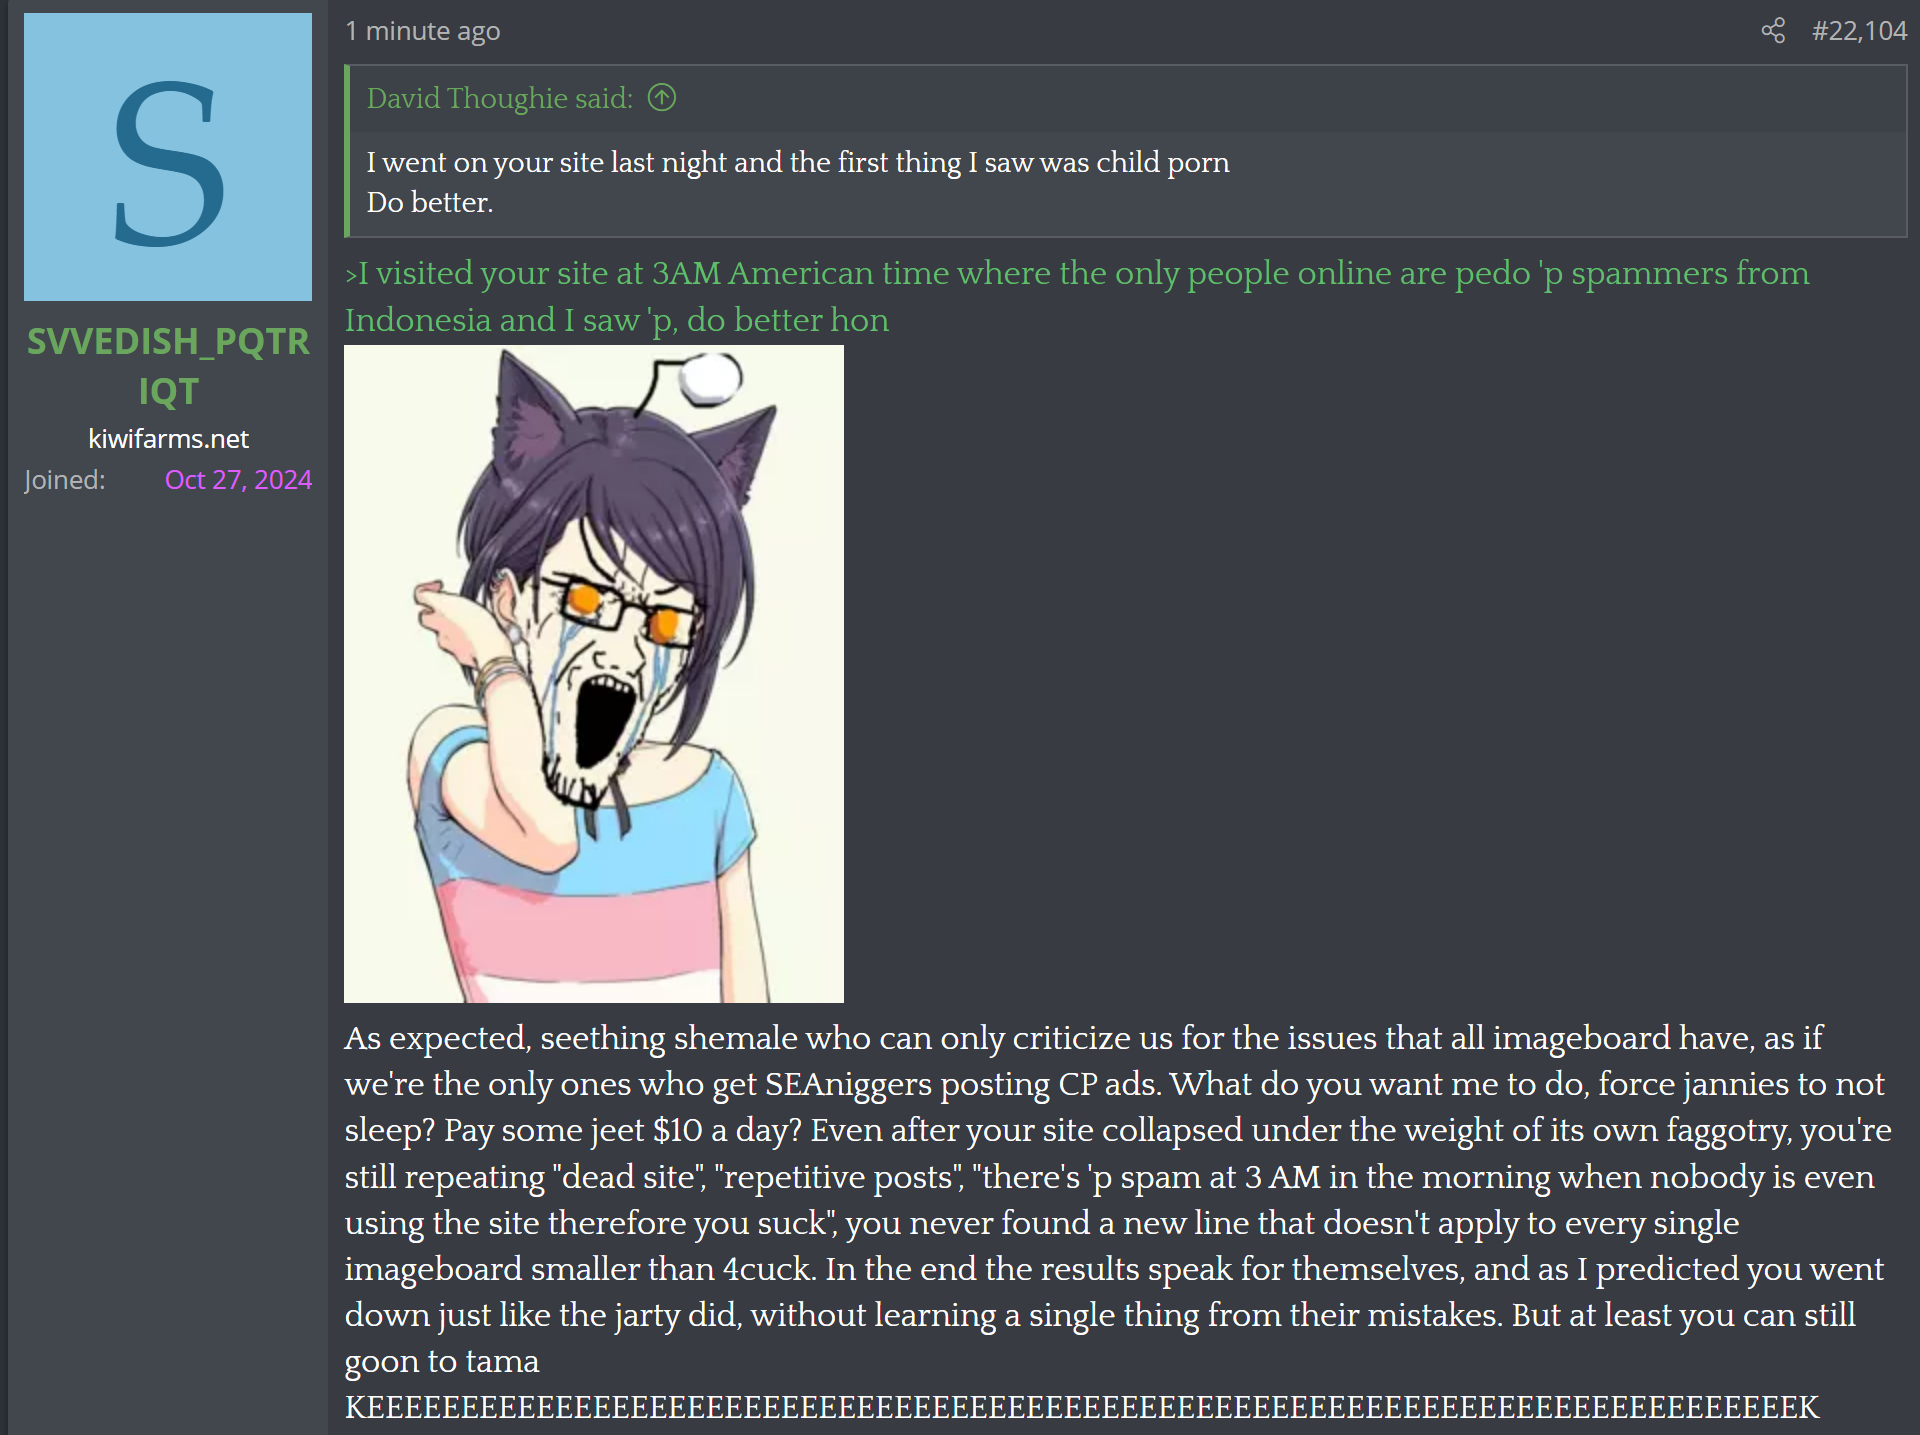The width and height of the screenshot is (1920, 1435).
Task: Click the "1 minute ago" timestamp
Action: [423, 31]
